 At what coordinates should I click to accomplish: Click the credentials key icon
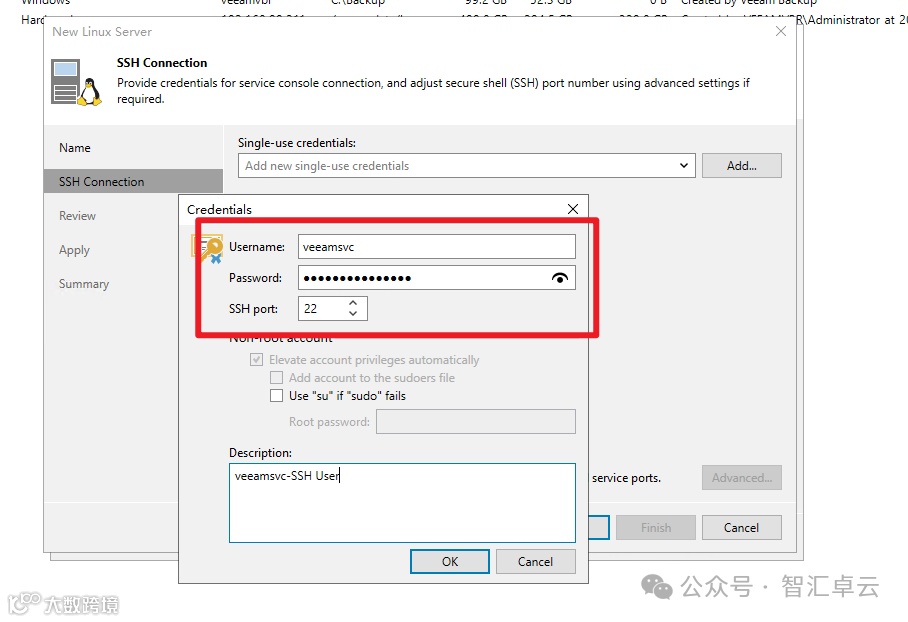[208, 249]
